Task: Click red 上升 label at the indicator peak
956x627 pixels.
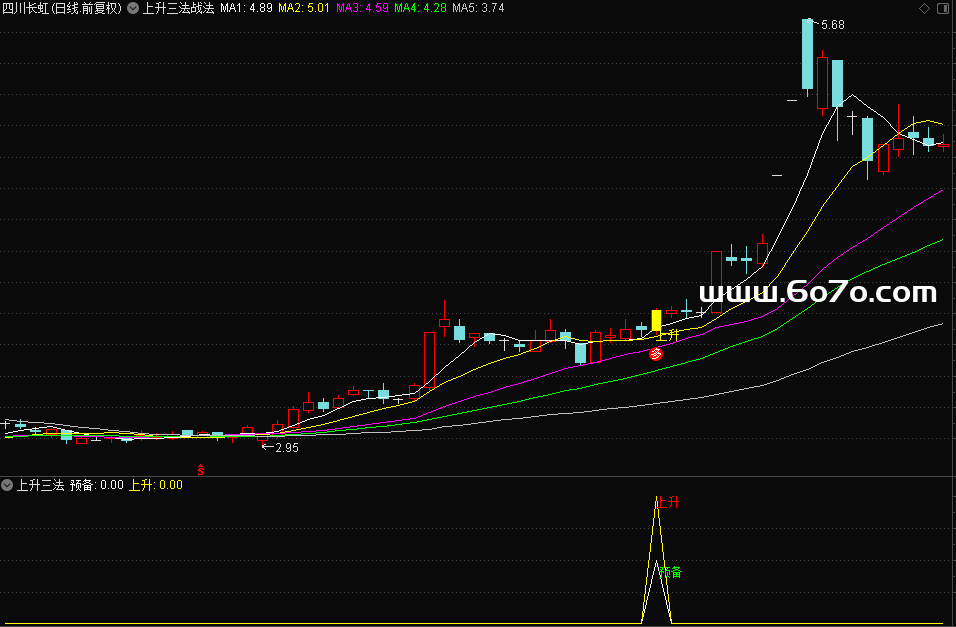Action: click(x=668, y=502)
